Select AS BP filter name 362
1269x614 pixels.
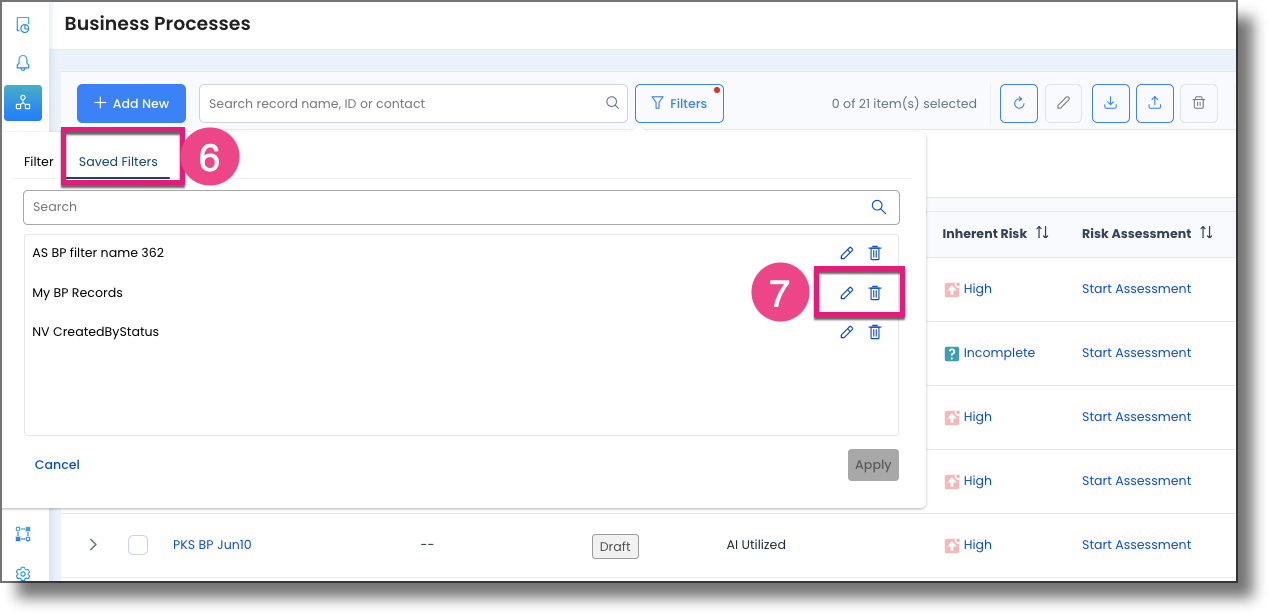click(x=98, y=253)
